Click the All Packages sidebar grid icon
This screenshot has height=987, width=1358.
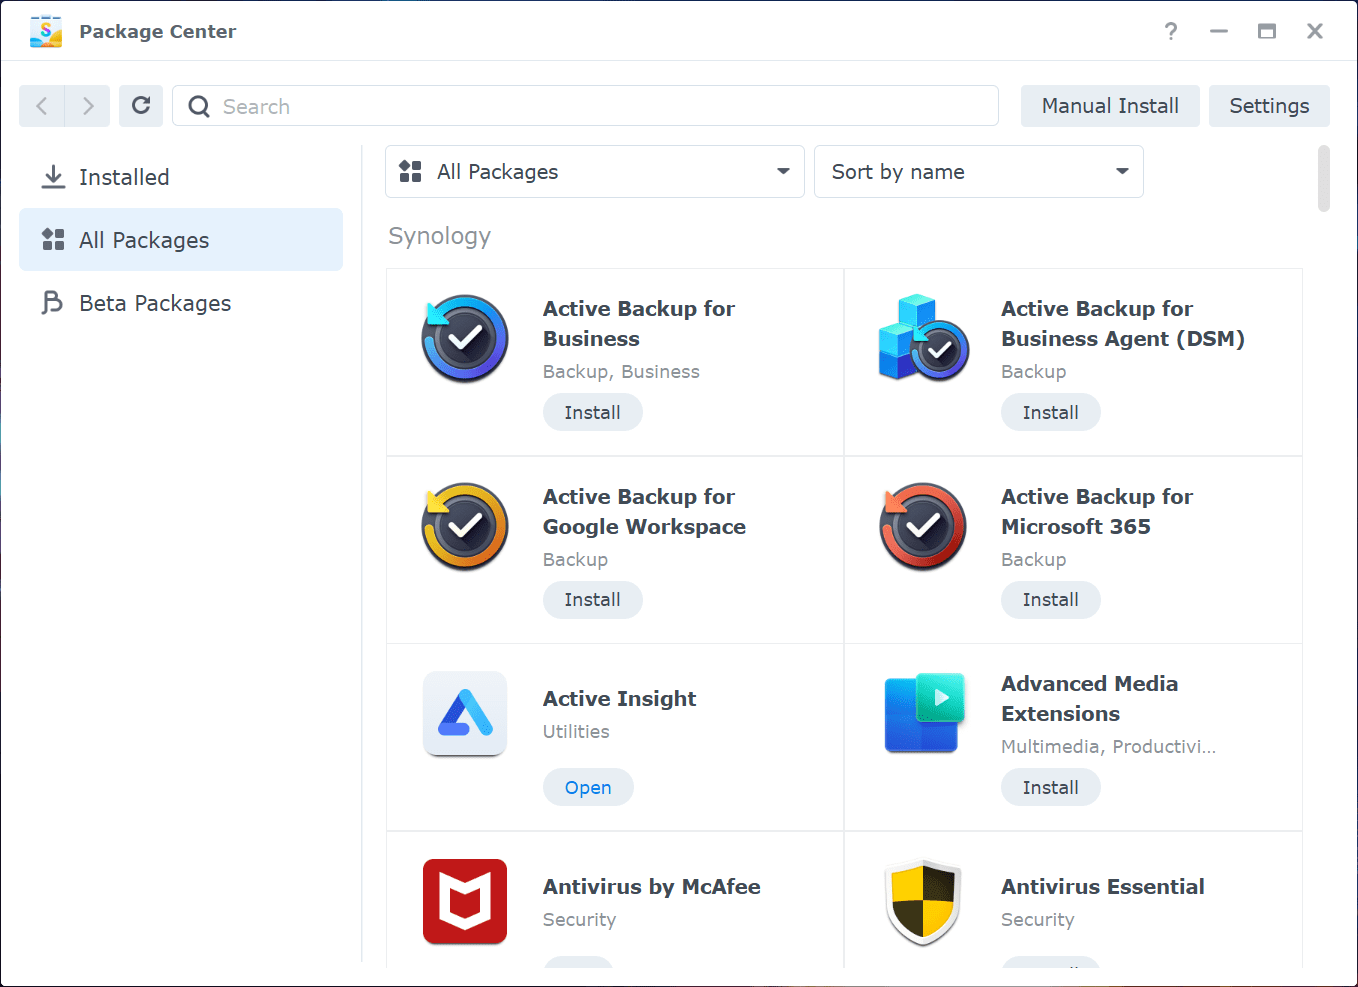[x=53, y=240]
